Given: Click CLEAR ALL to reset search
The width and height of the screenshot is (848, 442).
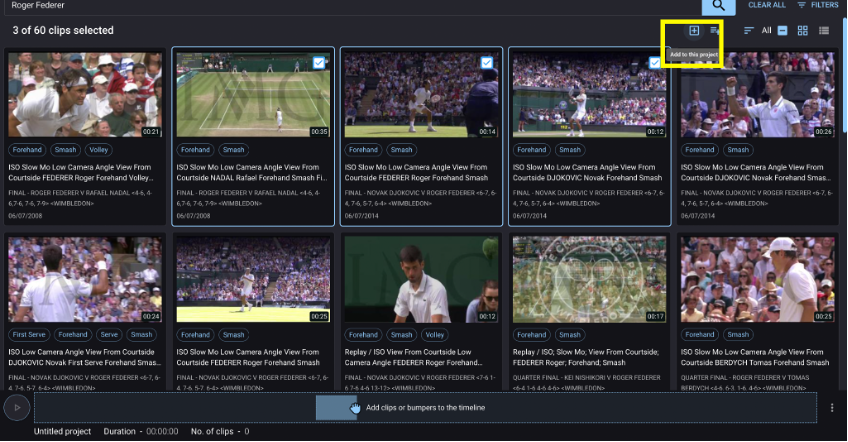Looking at the screenshot, I should click(767, 5).
